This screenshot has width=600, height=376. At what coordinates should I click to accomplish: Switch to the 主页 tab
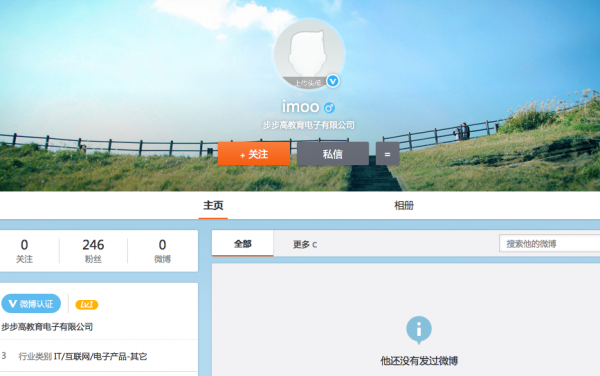point(213,205)
